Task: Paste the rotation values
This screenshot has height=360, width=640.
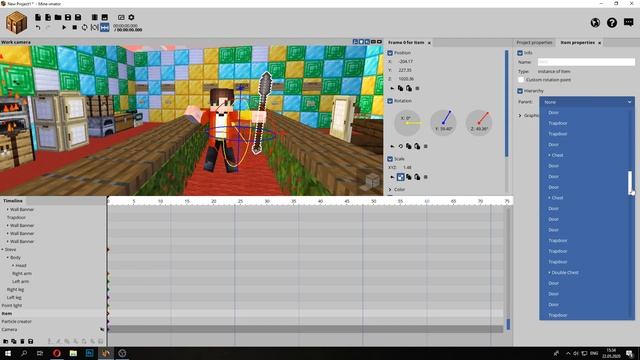Action: point(417,146)
